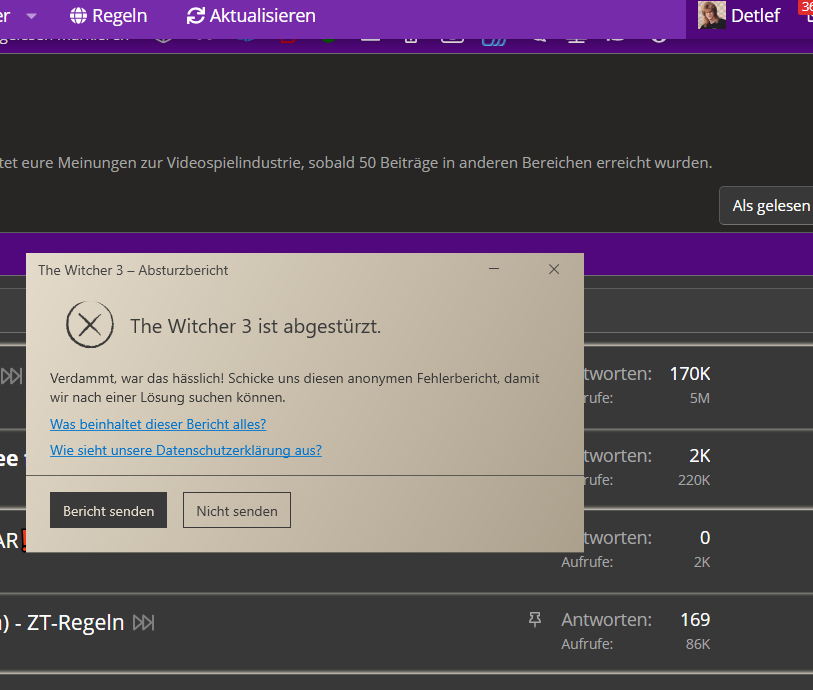Close the Witcher 3 Absturzbericht dialog
Viewport: 813px width, 690px height.
[x=554, y=269]
